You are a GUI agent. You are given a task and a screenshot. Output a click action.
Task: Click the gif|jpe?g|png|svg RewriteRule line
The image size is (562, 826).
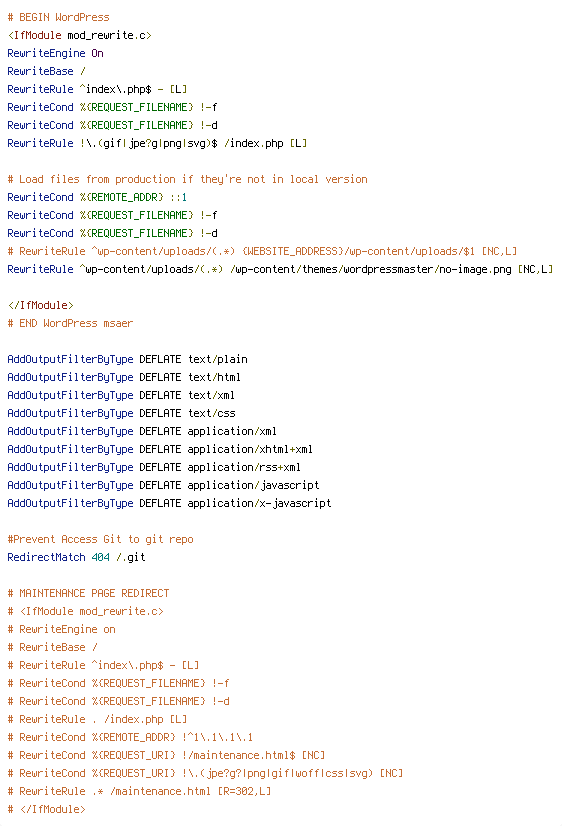[x=157, y=143]
